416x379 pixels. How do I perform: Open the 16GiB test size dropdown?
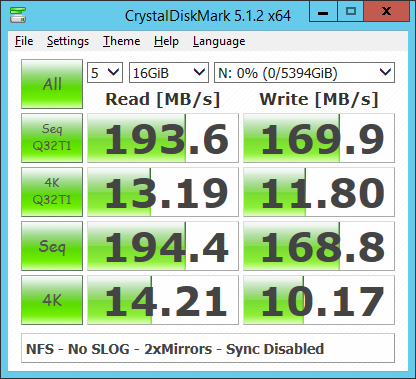pos(169,73)
